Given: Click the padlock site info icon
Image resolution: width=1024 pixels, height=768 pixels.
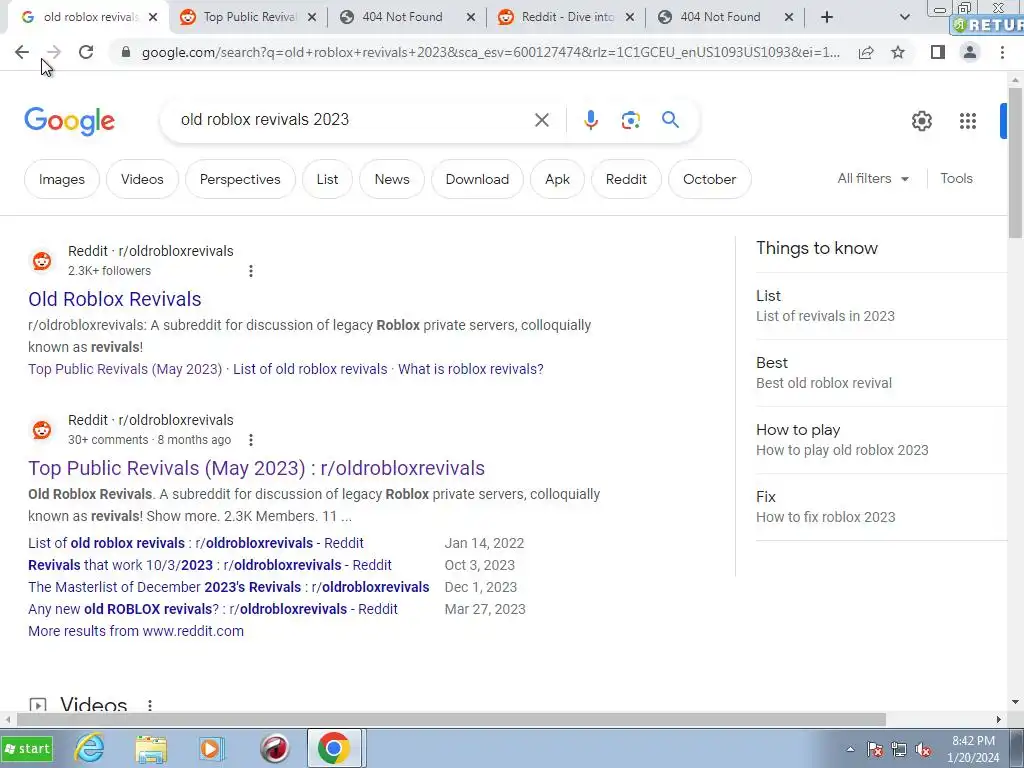Looking at the screenshot, I should point(126,52).
